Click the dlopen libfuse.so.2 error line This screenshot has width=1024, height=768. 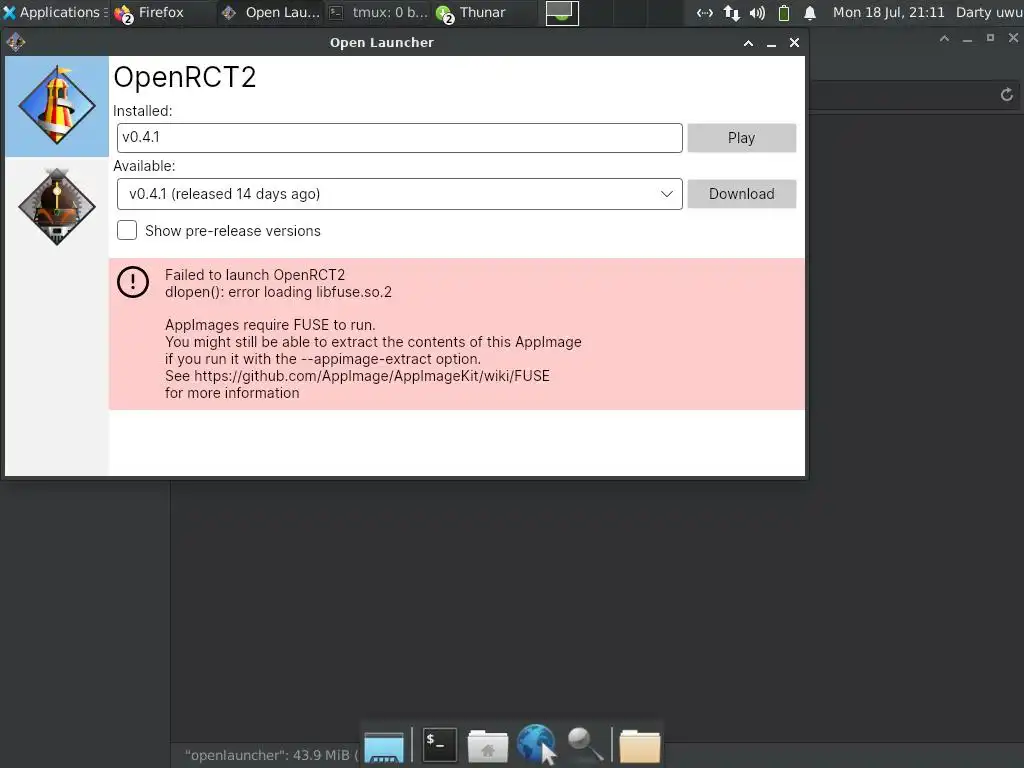278,292
